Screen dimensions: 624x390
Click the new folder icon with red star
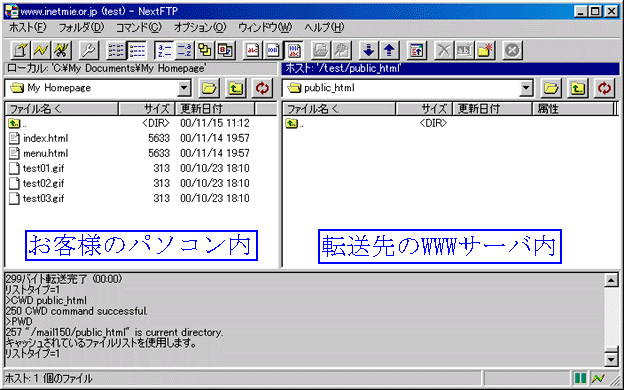pos(485,50)
